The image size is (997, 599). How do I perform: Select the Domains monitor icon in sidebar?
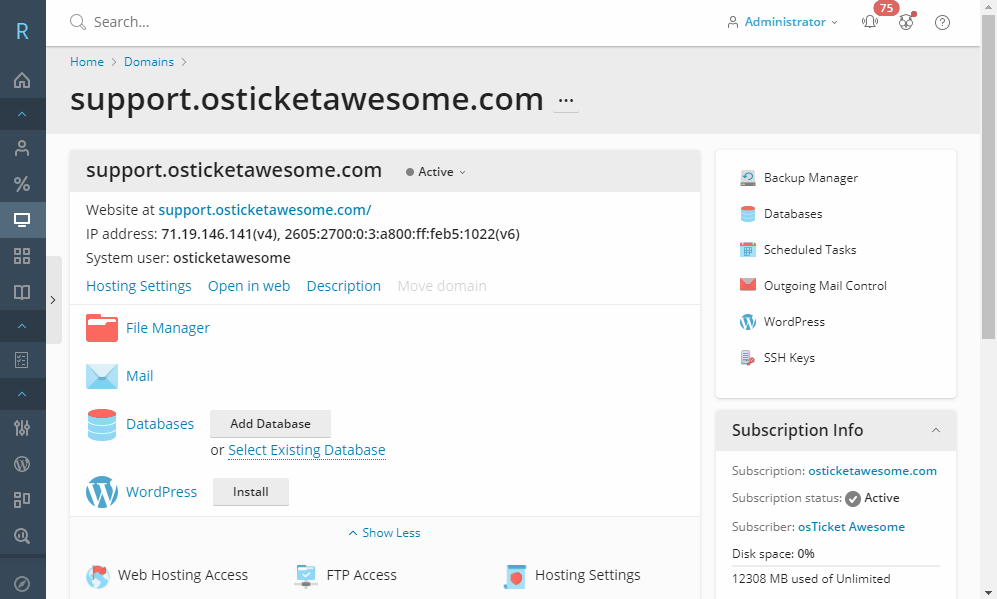pos(22,220)
